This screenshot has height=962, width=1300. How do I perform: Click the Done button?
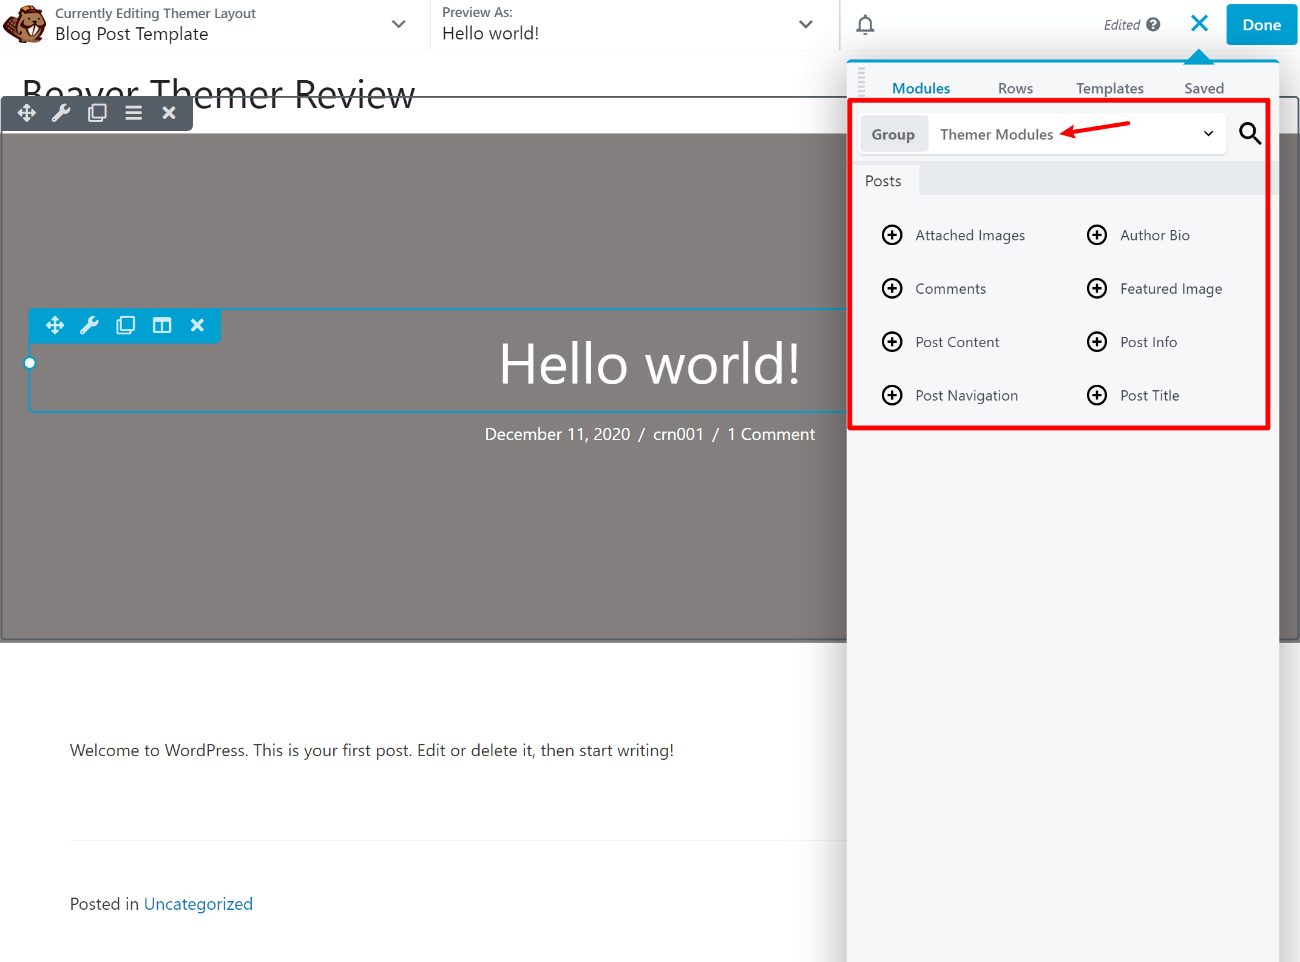pyautogui.click(x=1261, y=25)
